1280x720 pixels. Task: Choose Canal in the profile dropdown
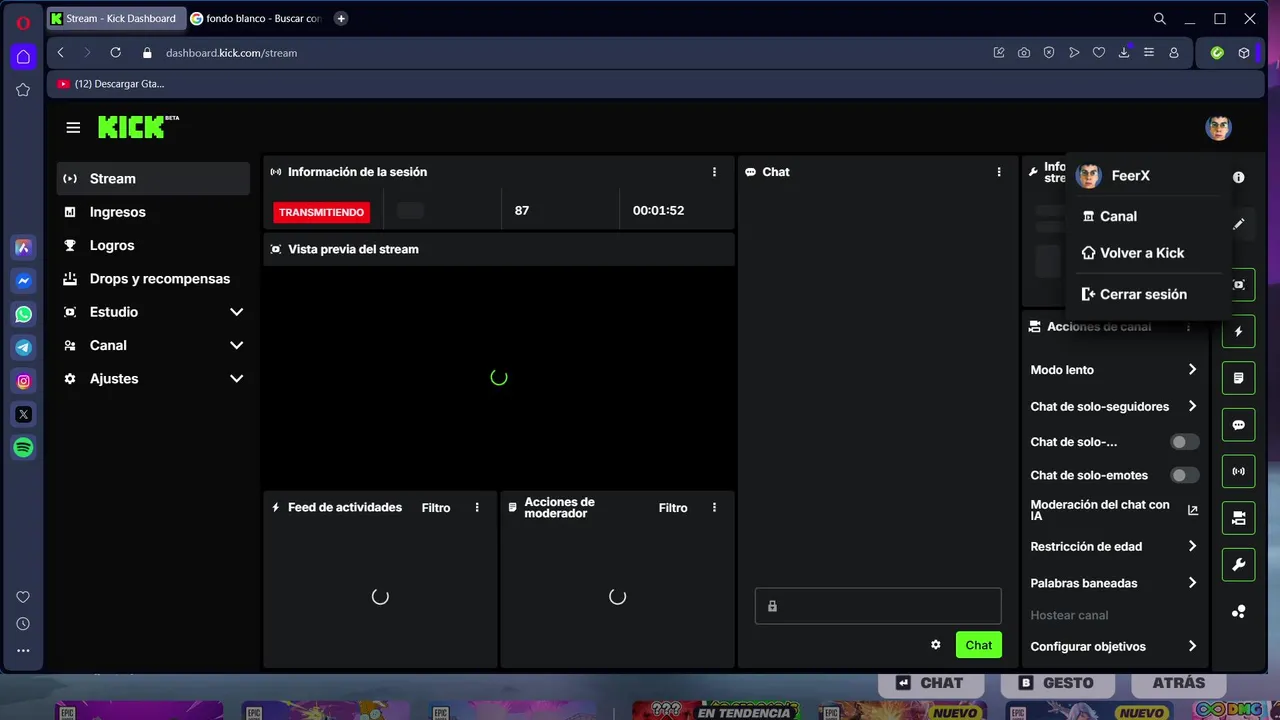tap(1148, 216)
